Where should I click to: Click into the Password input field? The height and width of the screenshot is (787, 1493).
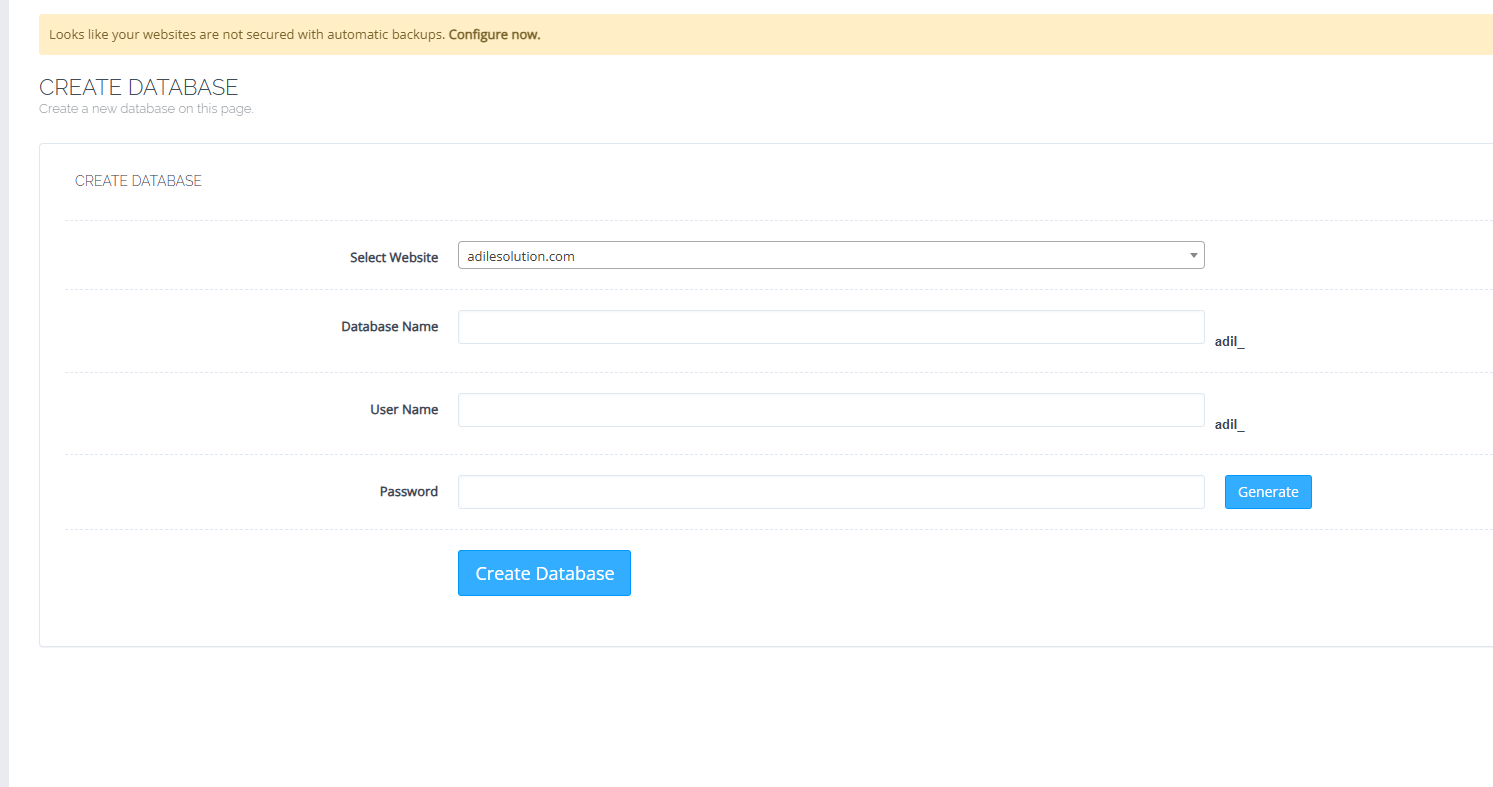point(830,492)
